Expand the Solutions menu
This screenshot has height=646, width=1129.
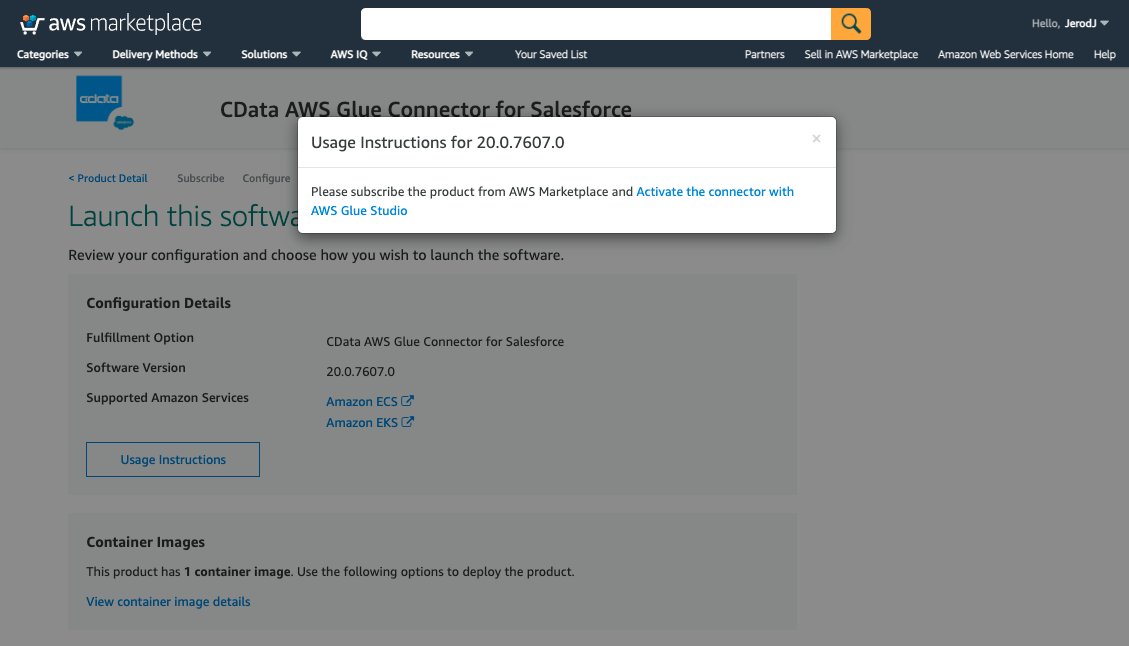click(x=270, y=54)
